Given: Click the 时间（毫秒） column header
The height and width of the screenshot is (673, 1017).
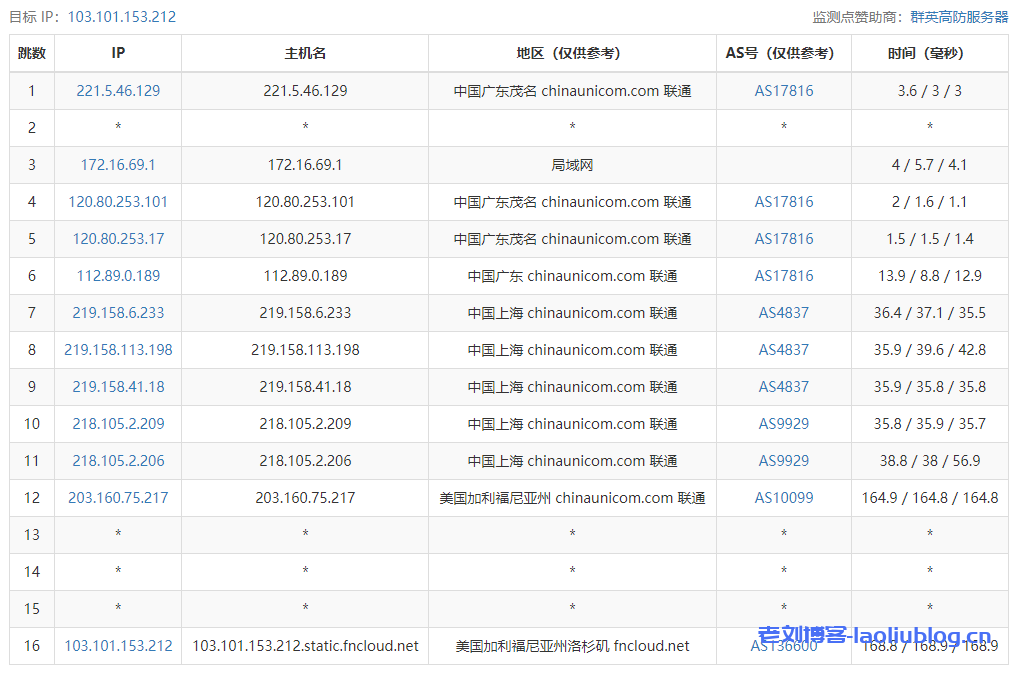Looking at the screenshot, I should point(929,54).
